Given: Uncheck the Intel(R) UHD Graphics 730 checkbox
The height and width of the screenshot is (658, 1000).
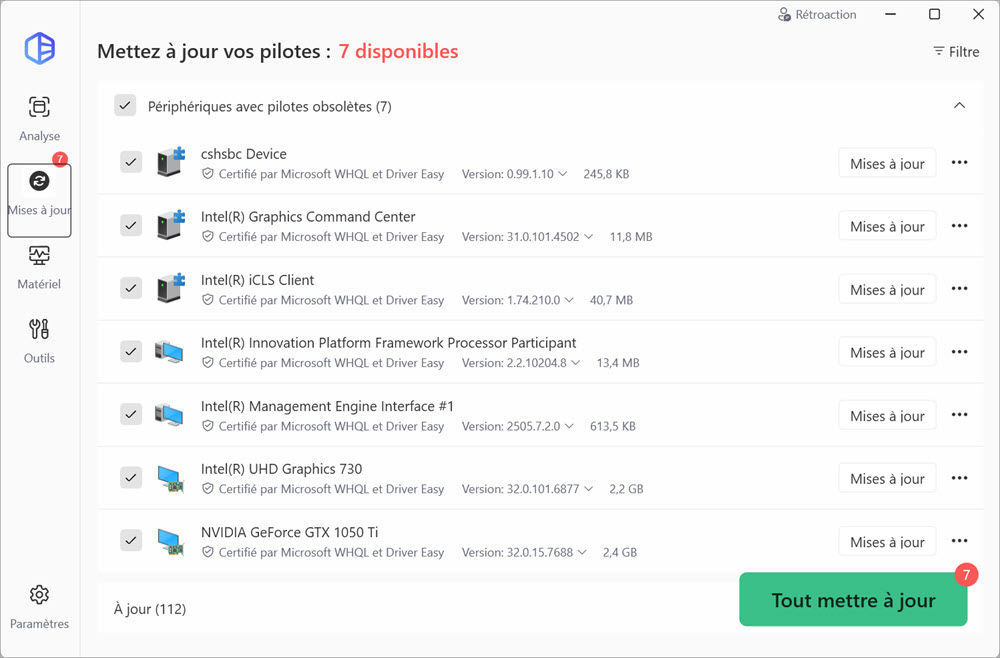Looking at the screenshot, I should coord(131,478).
